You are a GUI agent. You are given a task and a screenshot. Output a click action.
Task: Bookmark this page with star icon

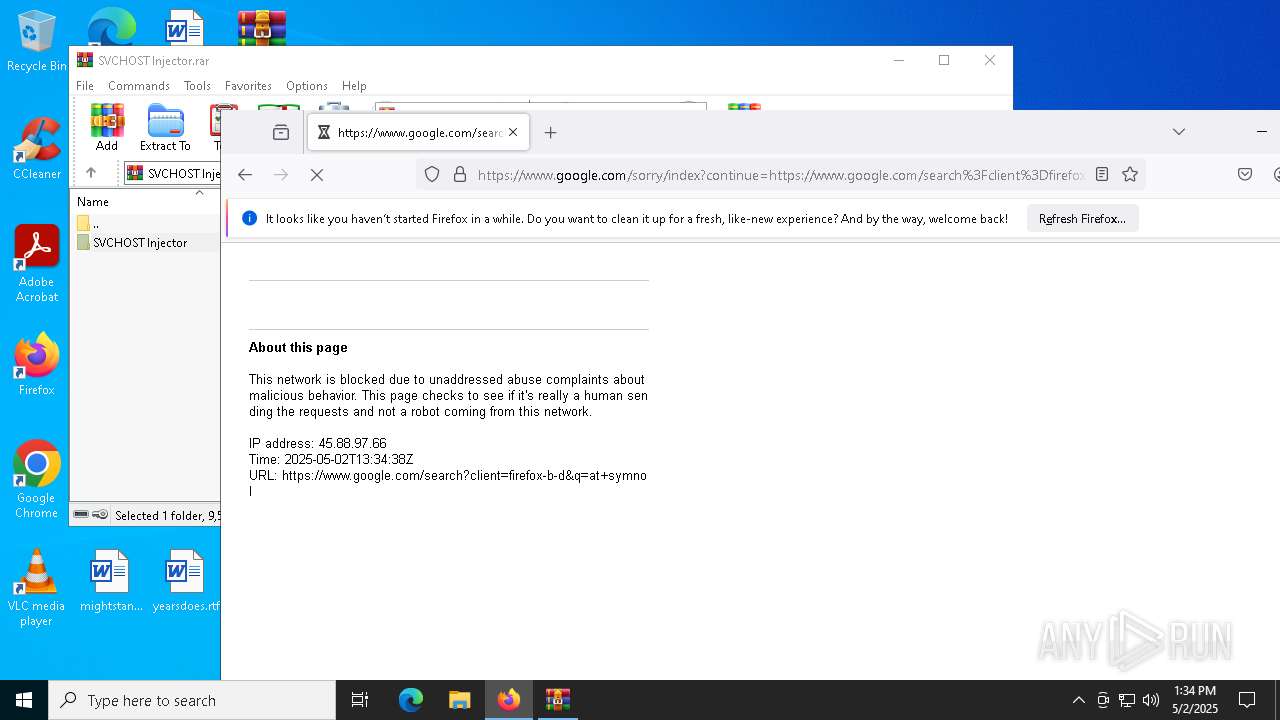(1130, 174)
